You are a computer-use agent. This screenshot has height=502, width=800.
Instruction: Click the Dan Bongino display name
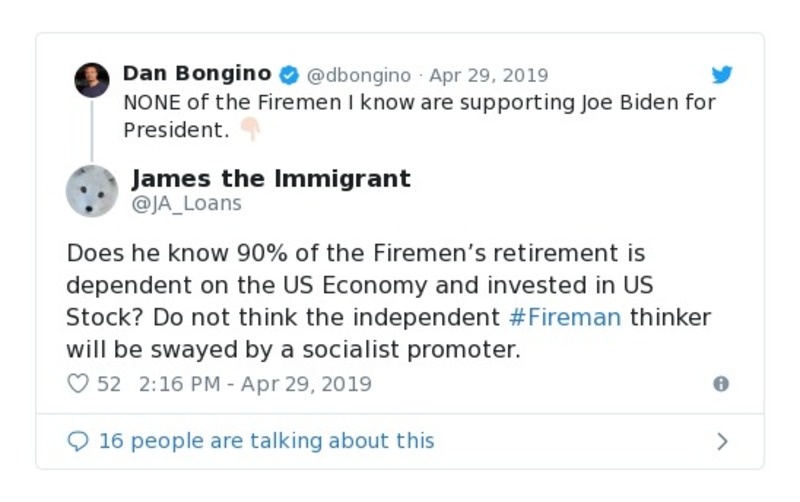196,74
